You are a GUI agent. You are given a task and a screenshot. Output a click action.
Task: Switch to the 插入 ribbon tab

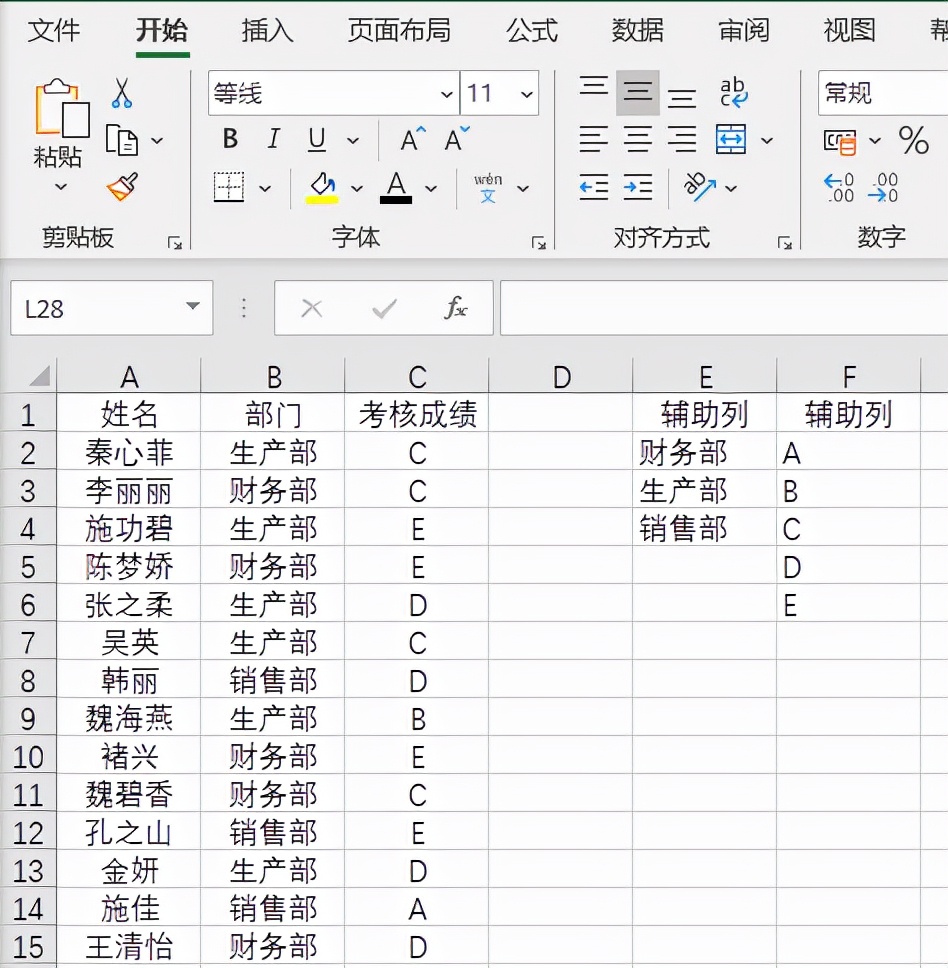265,31
